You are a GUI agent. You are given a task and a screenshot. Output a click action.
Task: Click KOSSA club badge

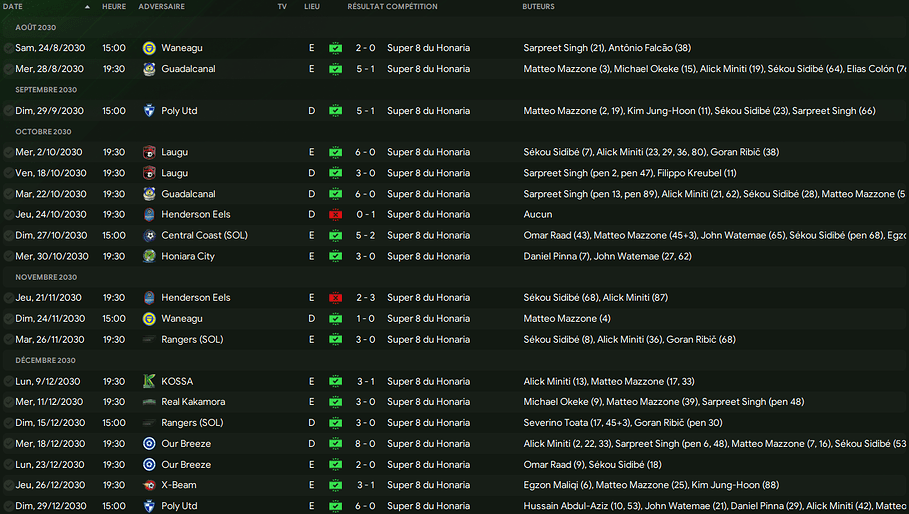(149, 381)
